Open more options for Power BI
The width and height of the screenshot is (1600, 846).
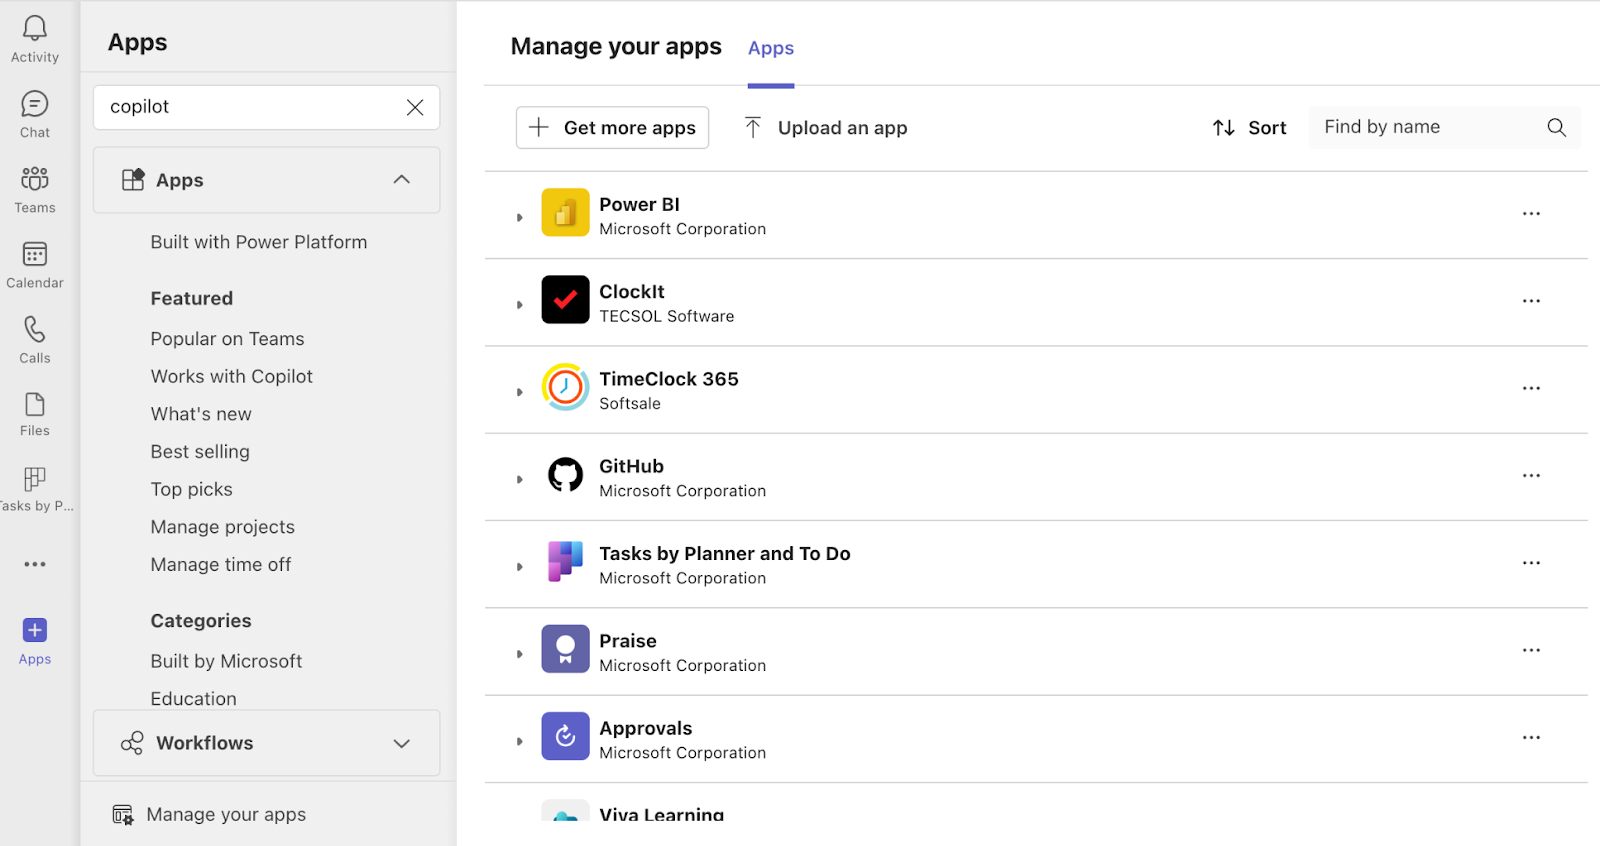[1531, 214]
